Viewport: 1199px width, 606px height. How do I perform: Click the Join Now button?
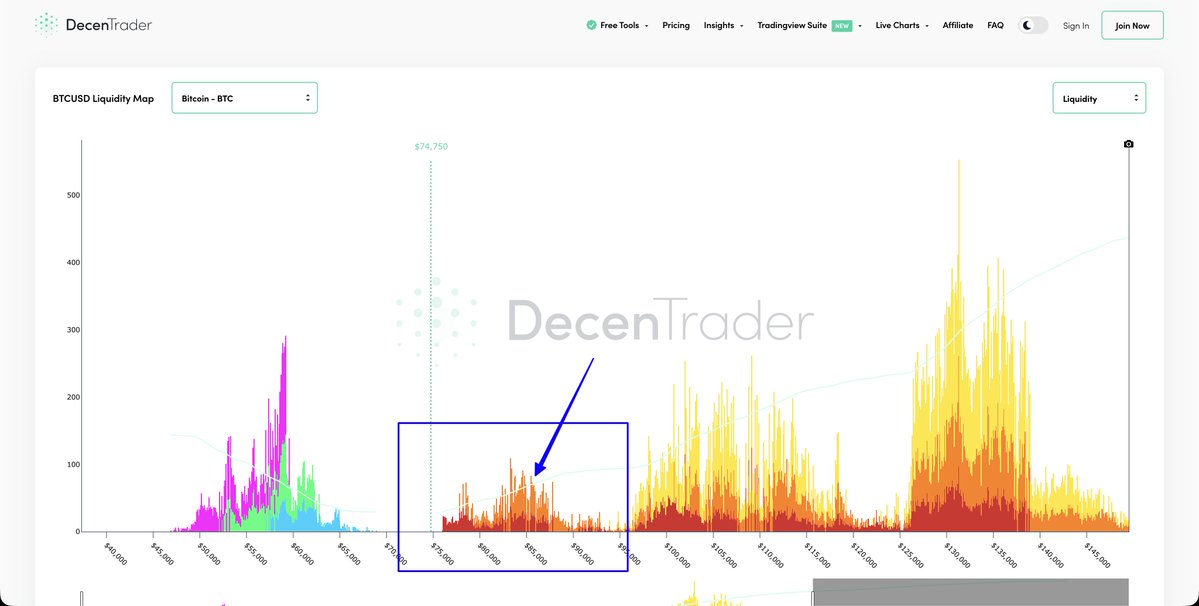pyautogui.click(x=1132, y=25)
